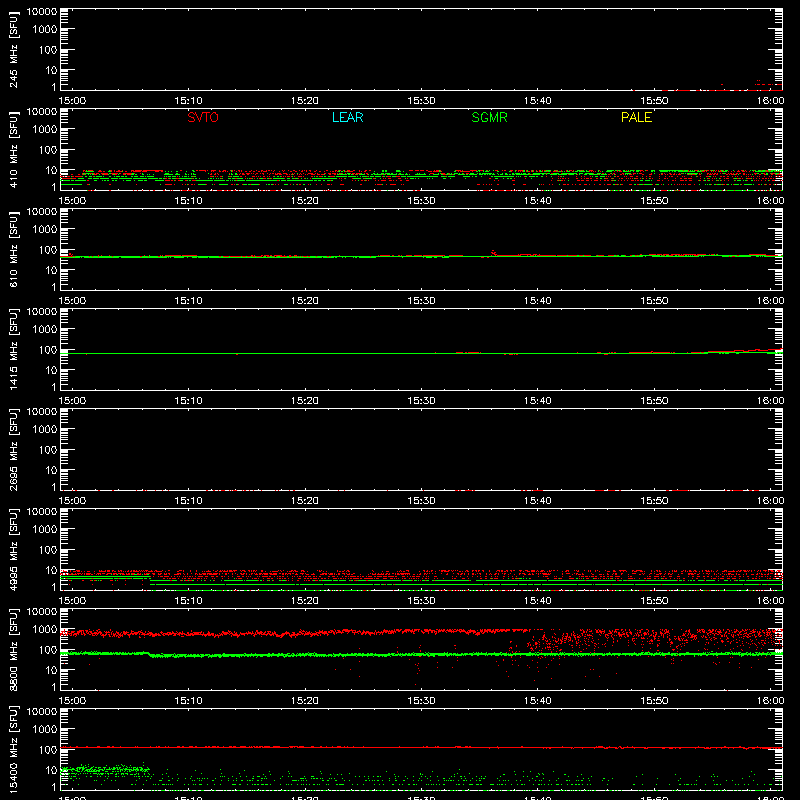The width and height of the screenshot is (800, 800).
Task: Click the 15:20 tick label under 410 MHz panel
Action: [x=305, y=201]
